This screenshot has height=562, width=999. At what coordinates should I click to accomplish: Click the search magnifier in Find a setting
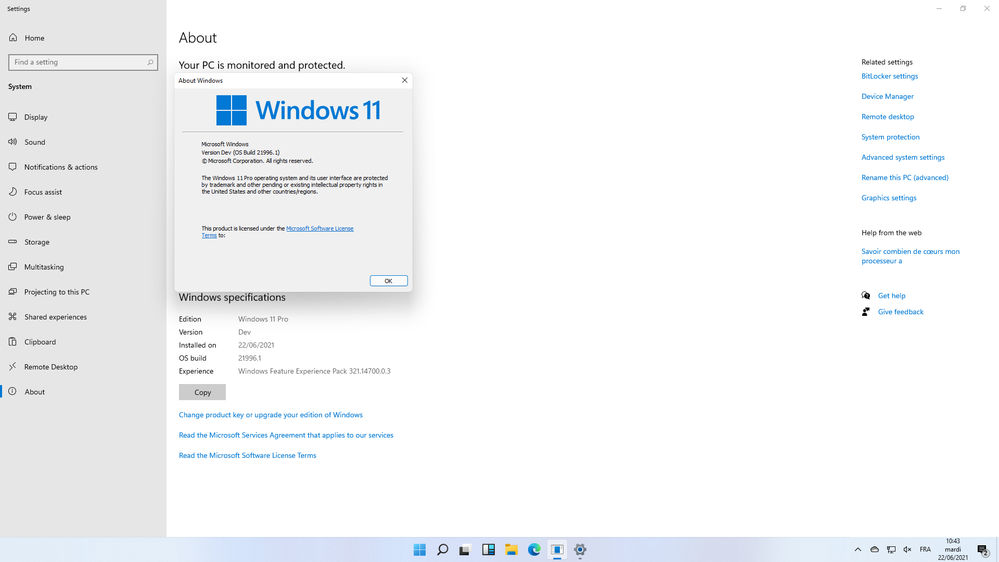pyautogui.click(x=150, y=62)
